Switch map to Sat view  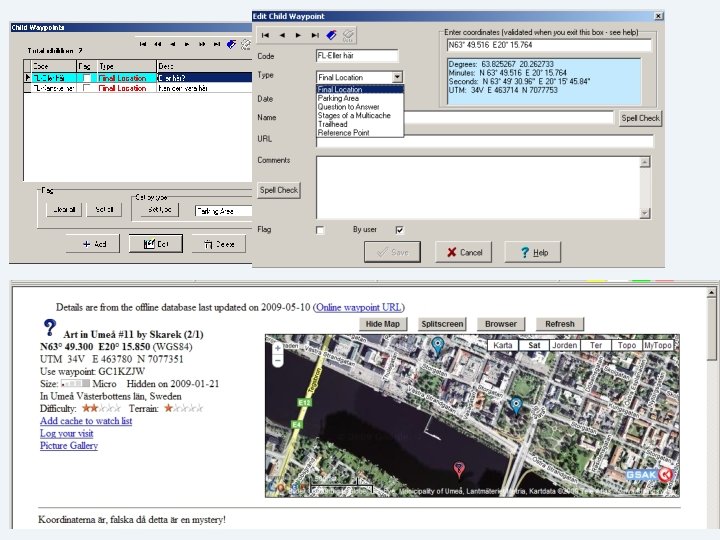(534, 345)
